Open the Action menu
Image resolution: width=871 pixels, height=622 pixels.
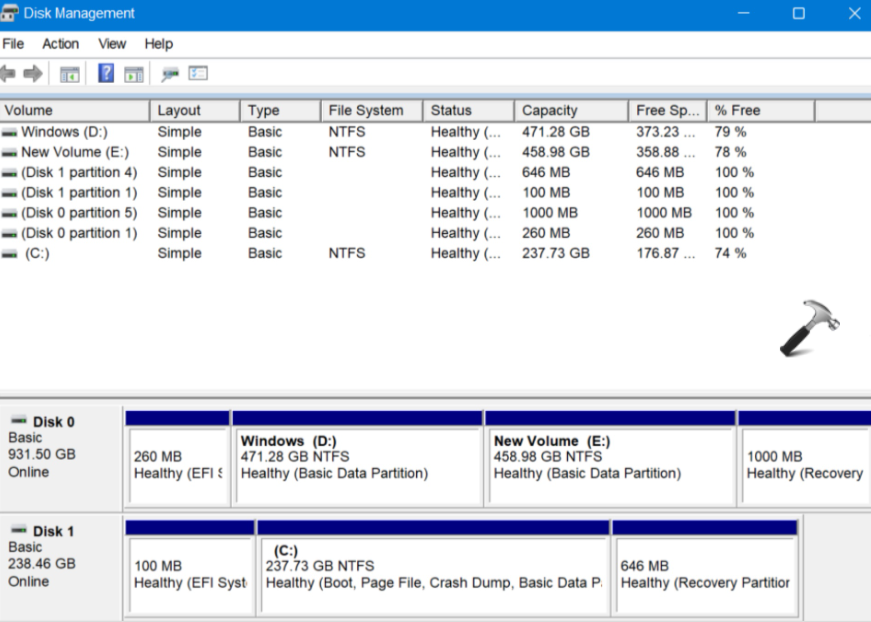pyautogui.click(x=60, y=44)
